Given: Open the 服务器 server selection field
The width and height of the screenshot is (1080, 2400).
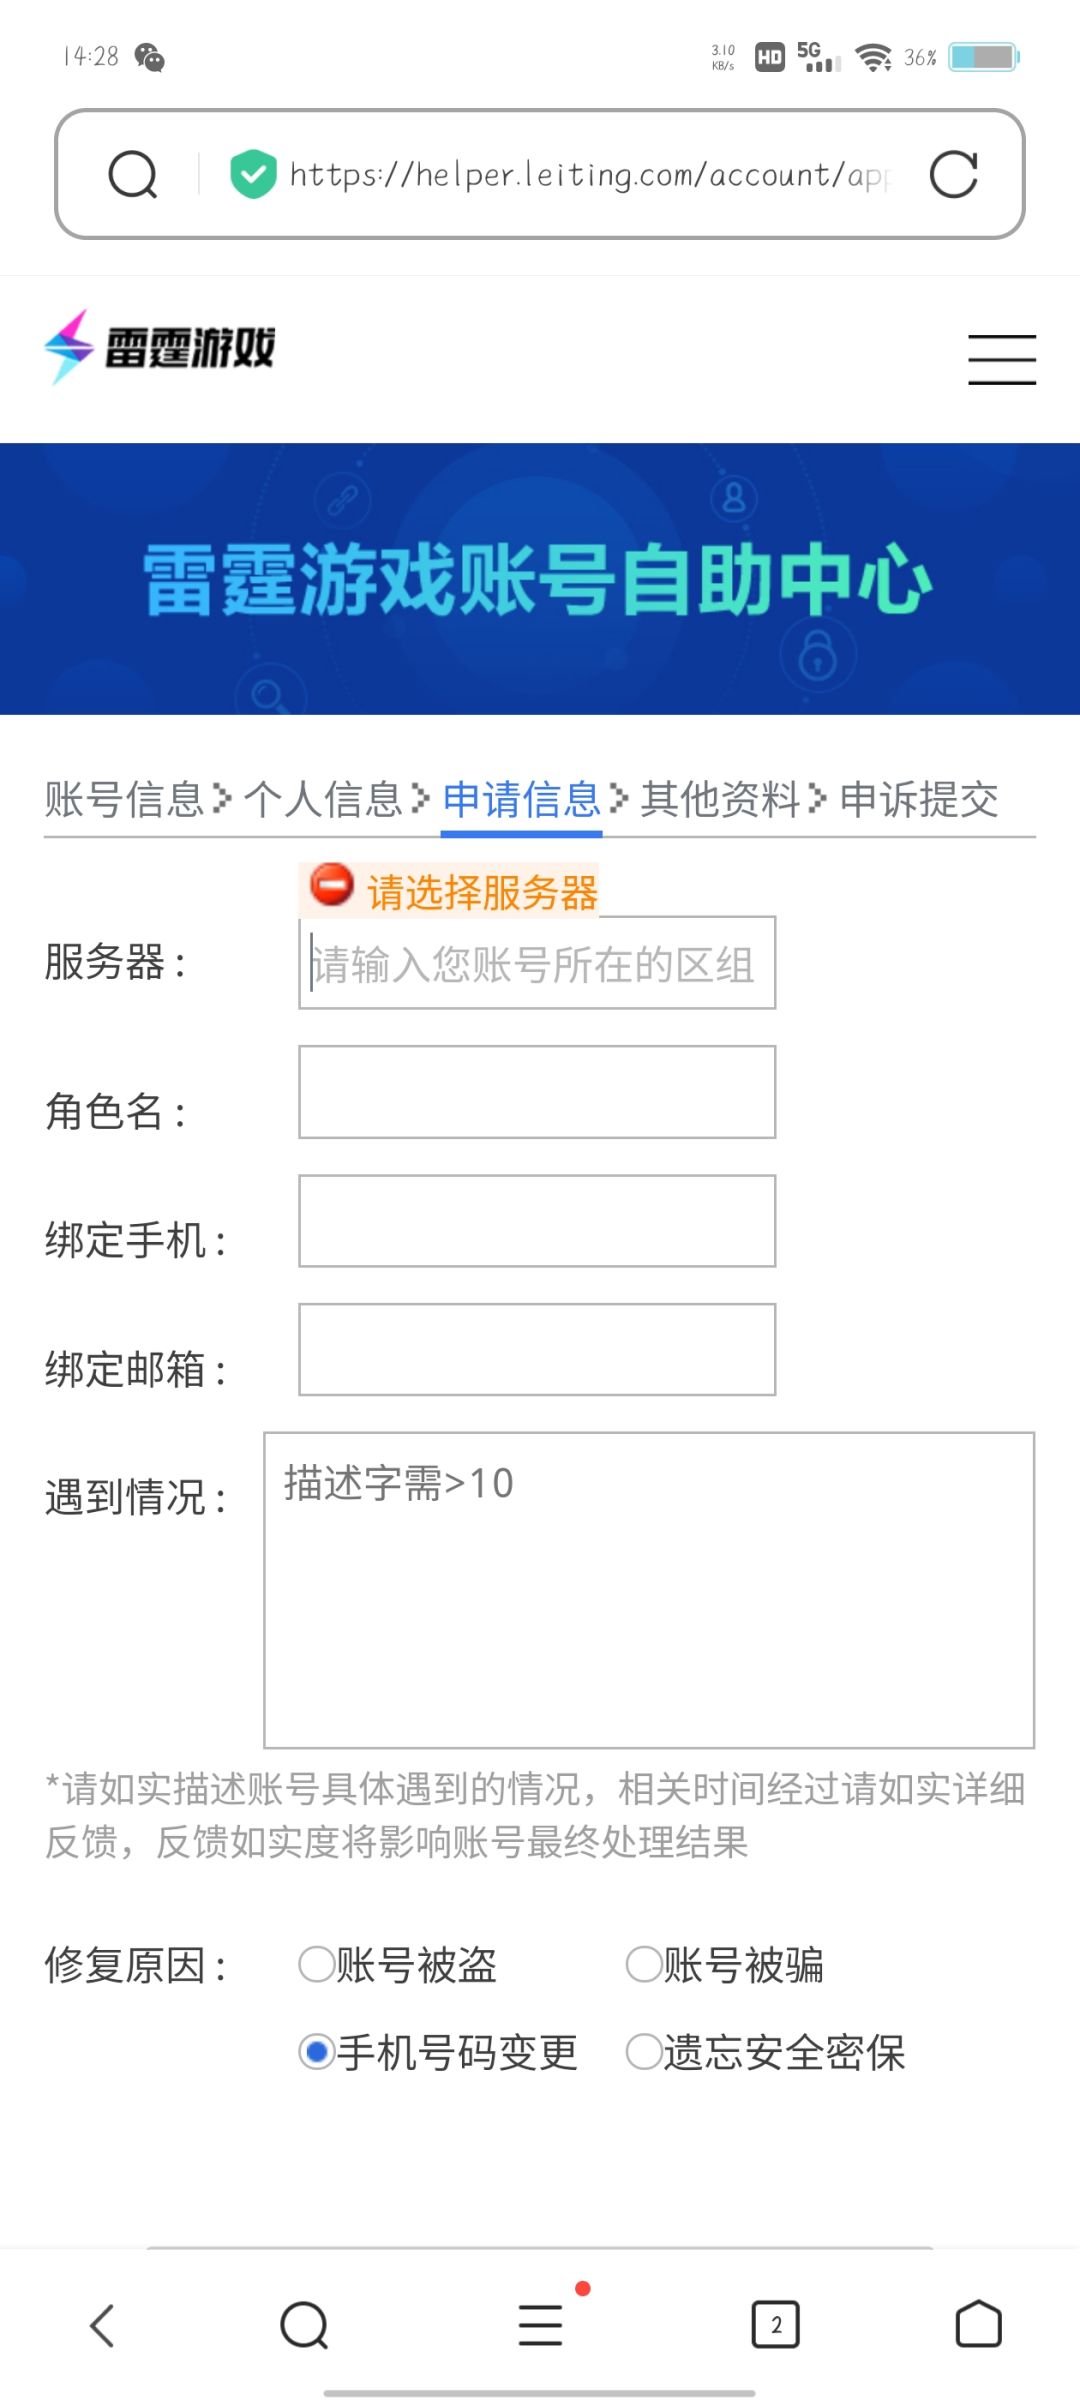Looking at the screenshot, I should click(537, 963).
